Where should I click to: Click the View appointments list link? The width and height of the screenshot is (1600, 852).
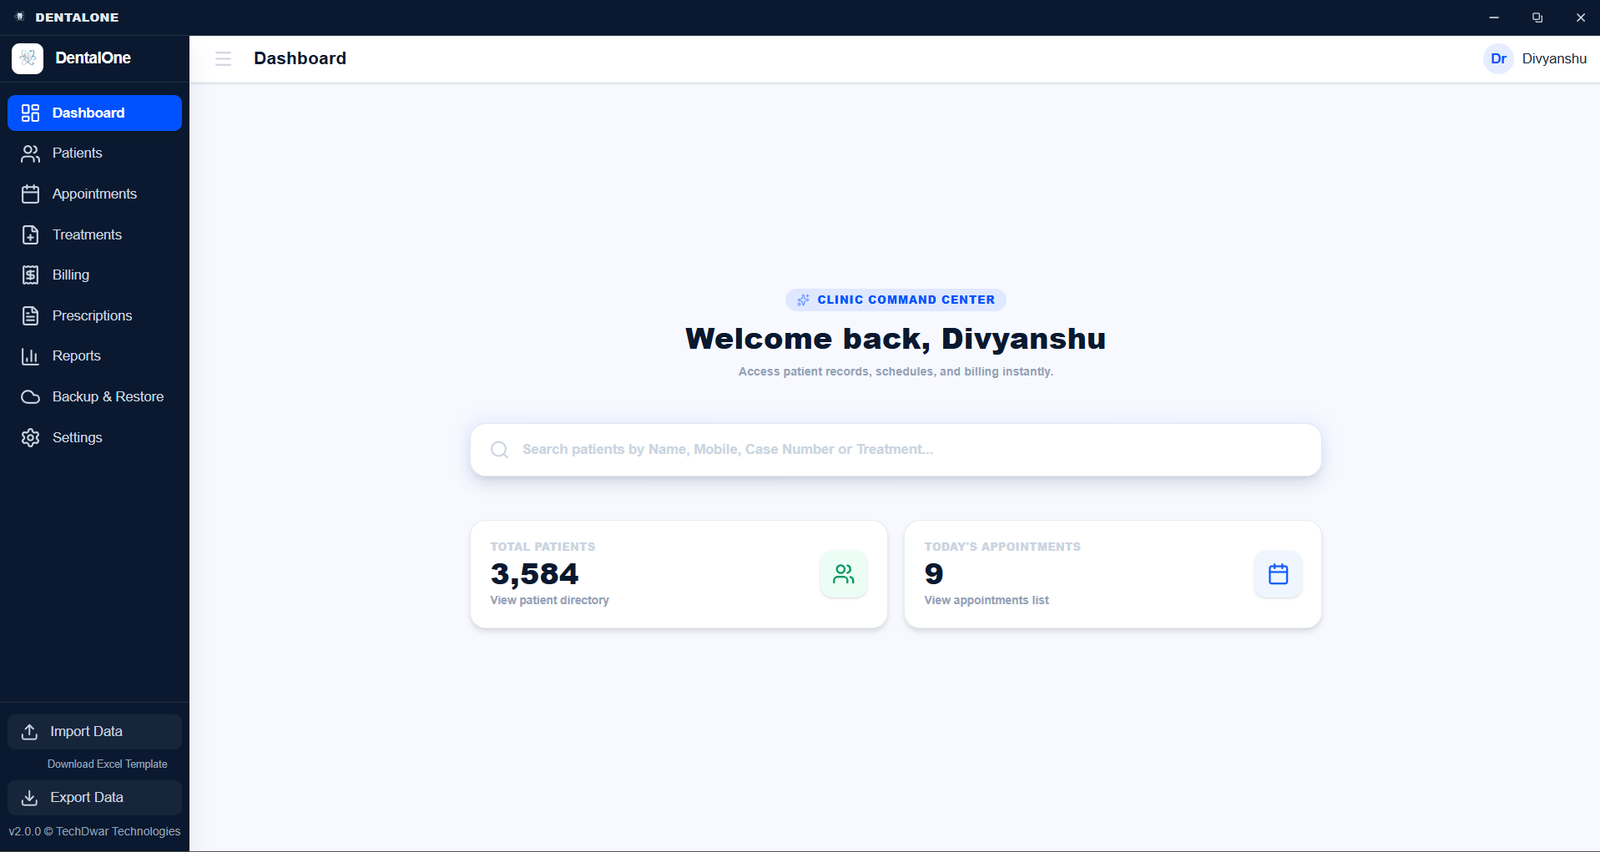986,601
